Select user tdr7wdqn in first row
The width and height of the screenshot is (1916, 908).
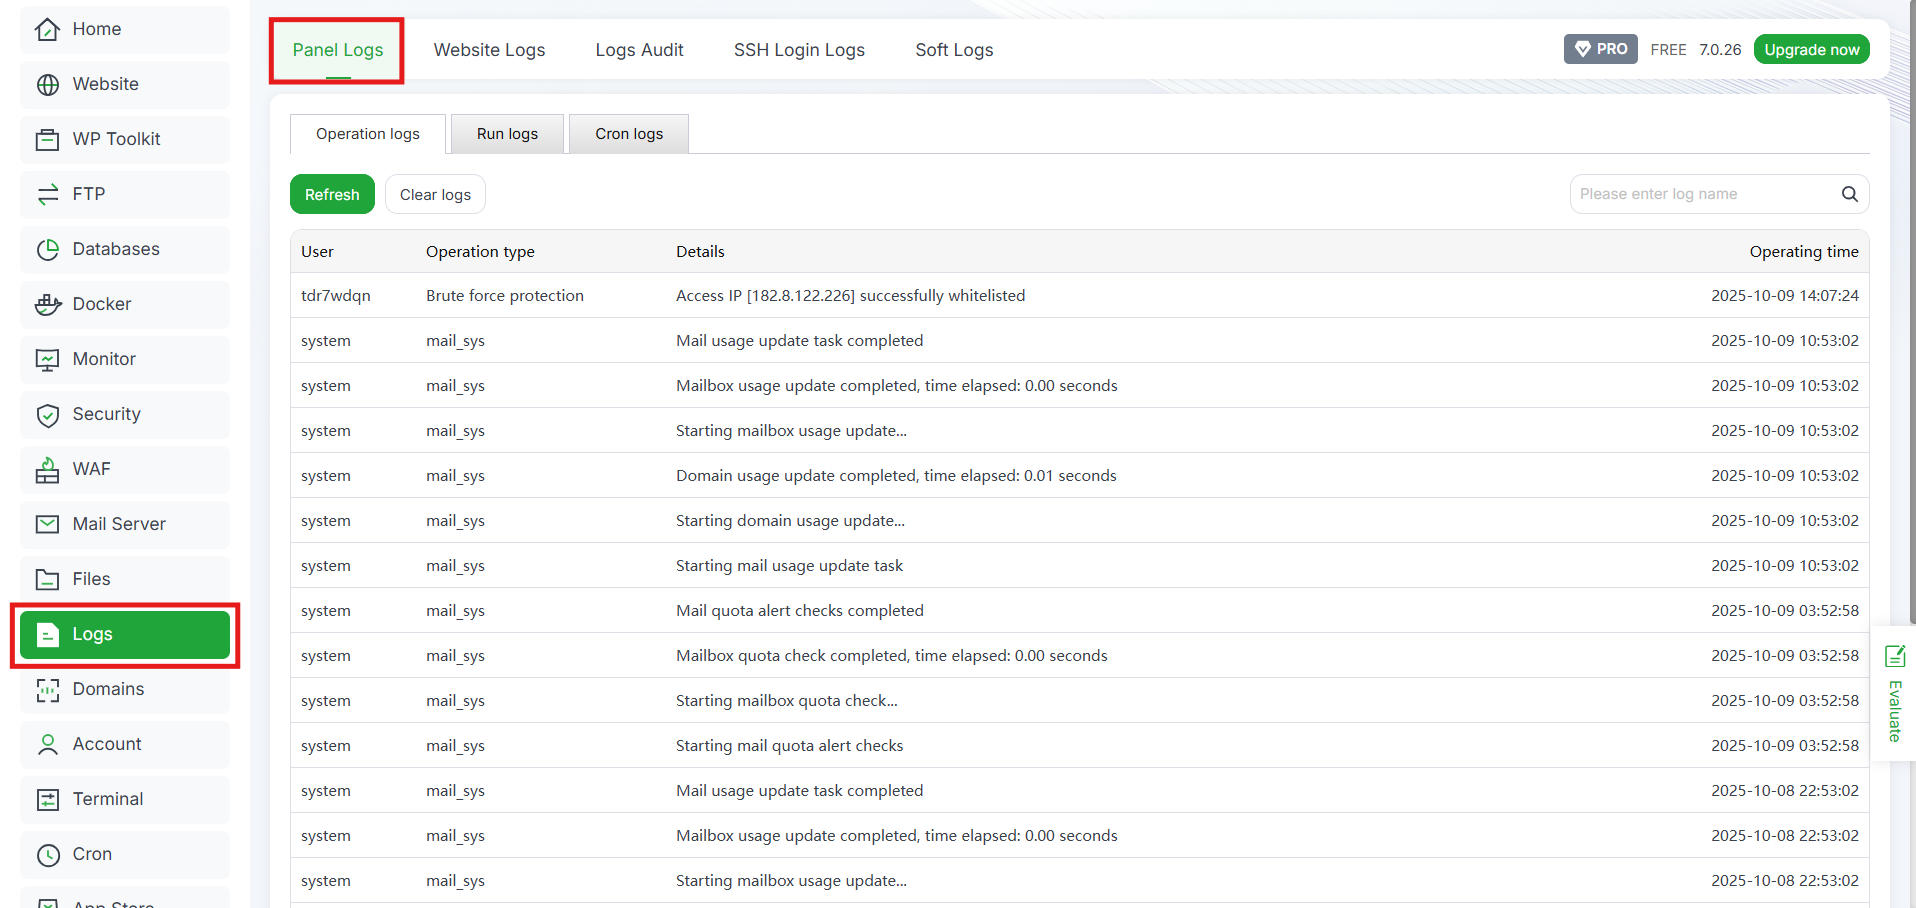point(335,296)
